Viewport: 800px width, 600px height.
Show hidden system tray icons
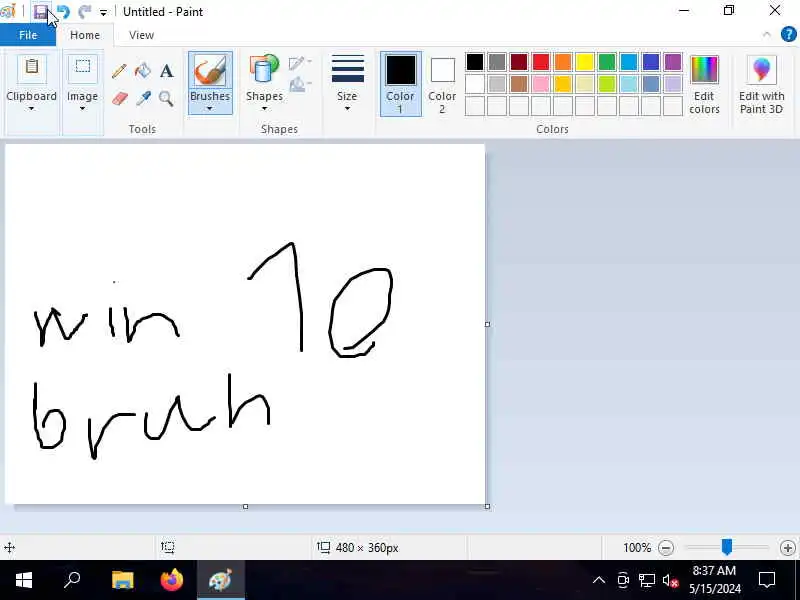point(599,580)
